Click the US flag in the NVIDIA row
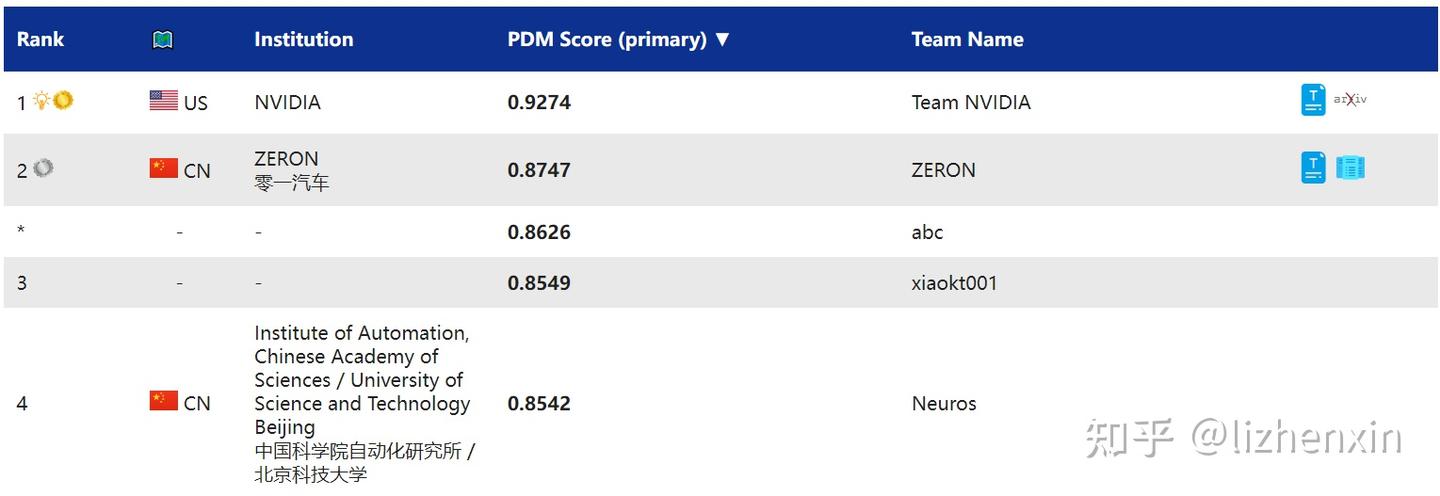Screen dimensions: 1440x496 [163, 100]
